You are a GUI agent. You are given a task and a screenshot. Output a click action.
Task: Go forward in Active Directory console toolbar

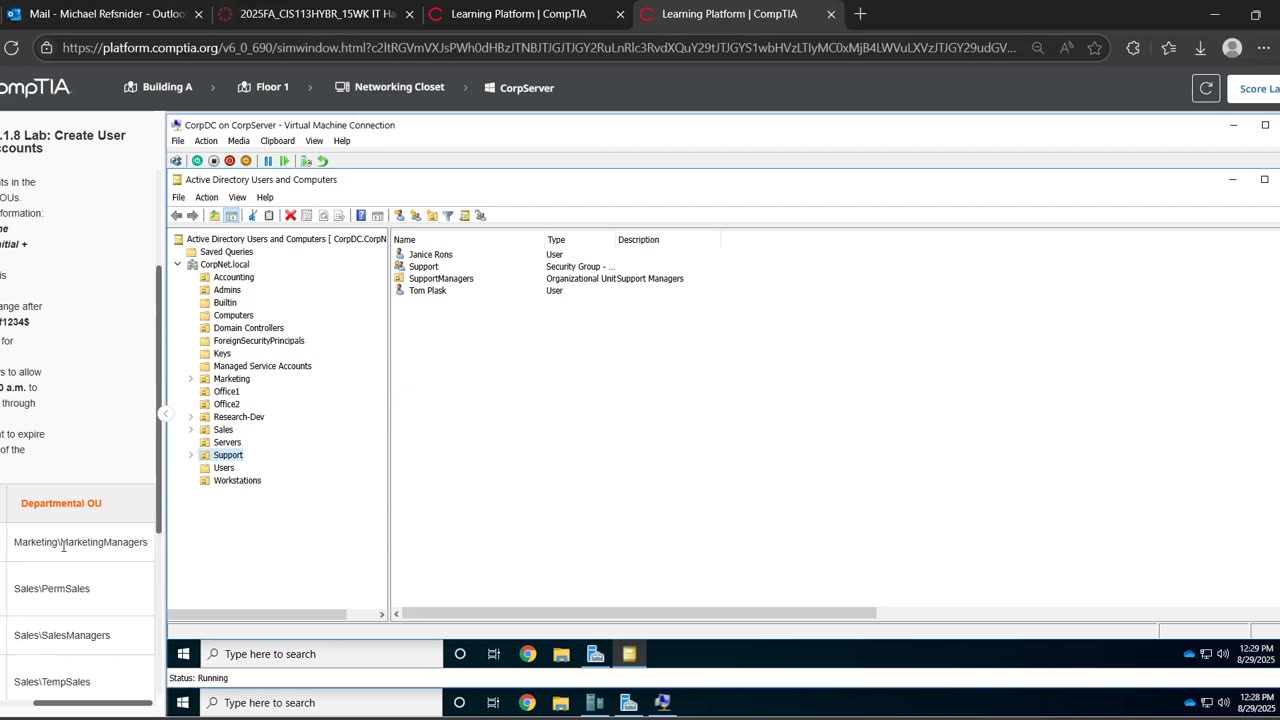pos(192,215)
